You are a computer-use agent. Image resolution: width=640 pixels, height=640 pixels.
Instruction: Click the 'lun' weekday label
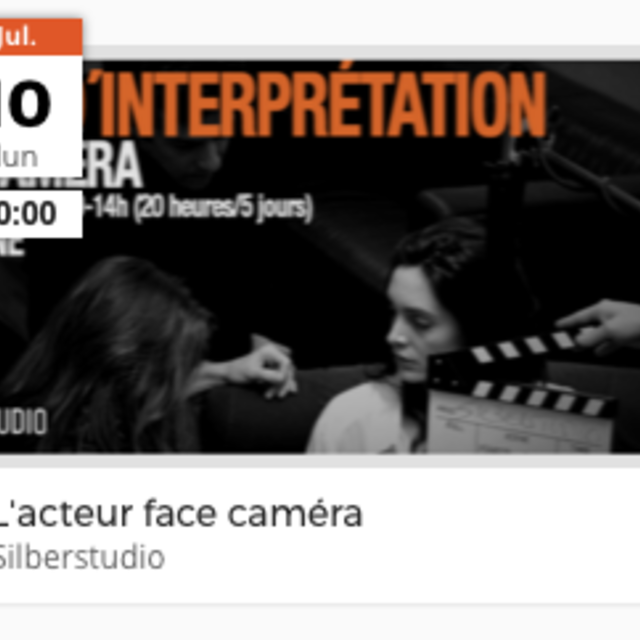pos(19,157)
